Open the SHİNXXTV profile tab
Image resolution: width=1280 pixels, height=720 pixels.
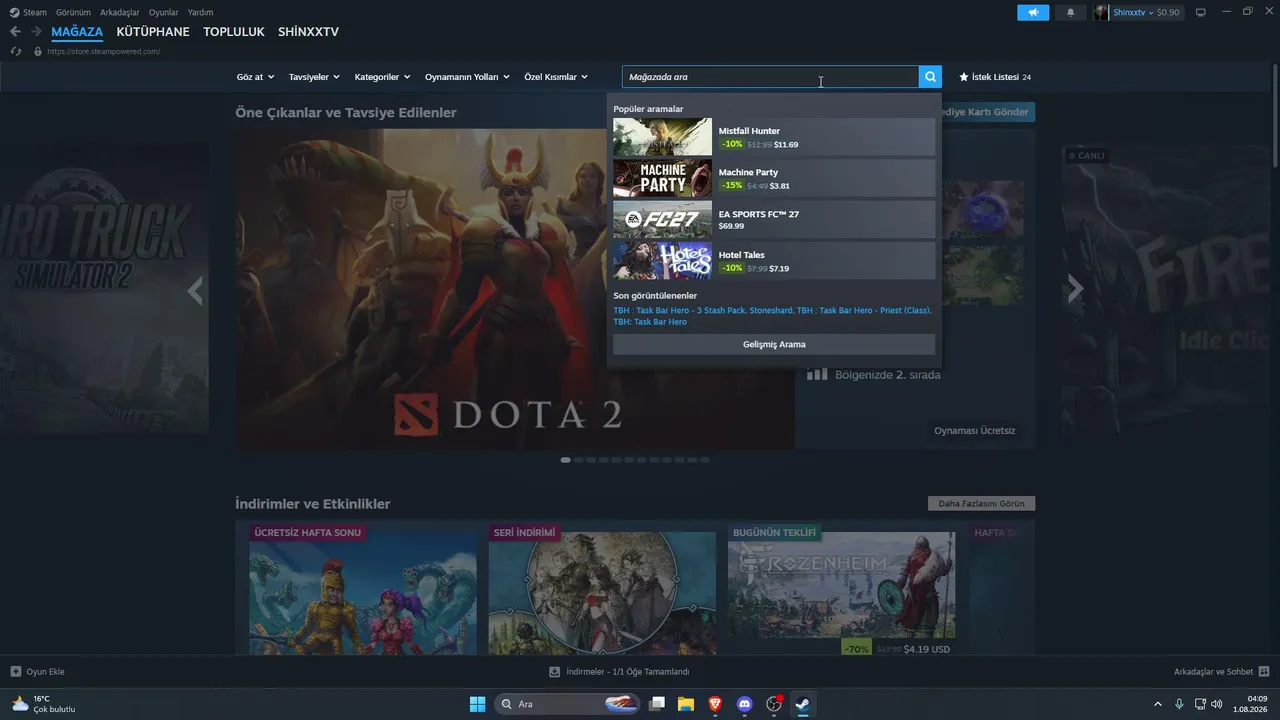coord(308,32)
